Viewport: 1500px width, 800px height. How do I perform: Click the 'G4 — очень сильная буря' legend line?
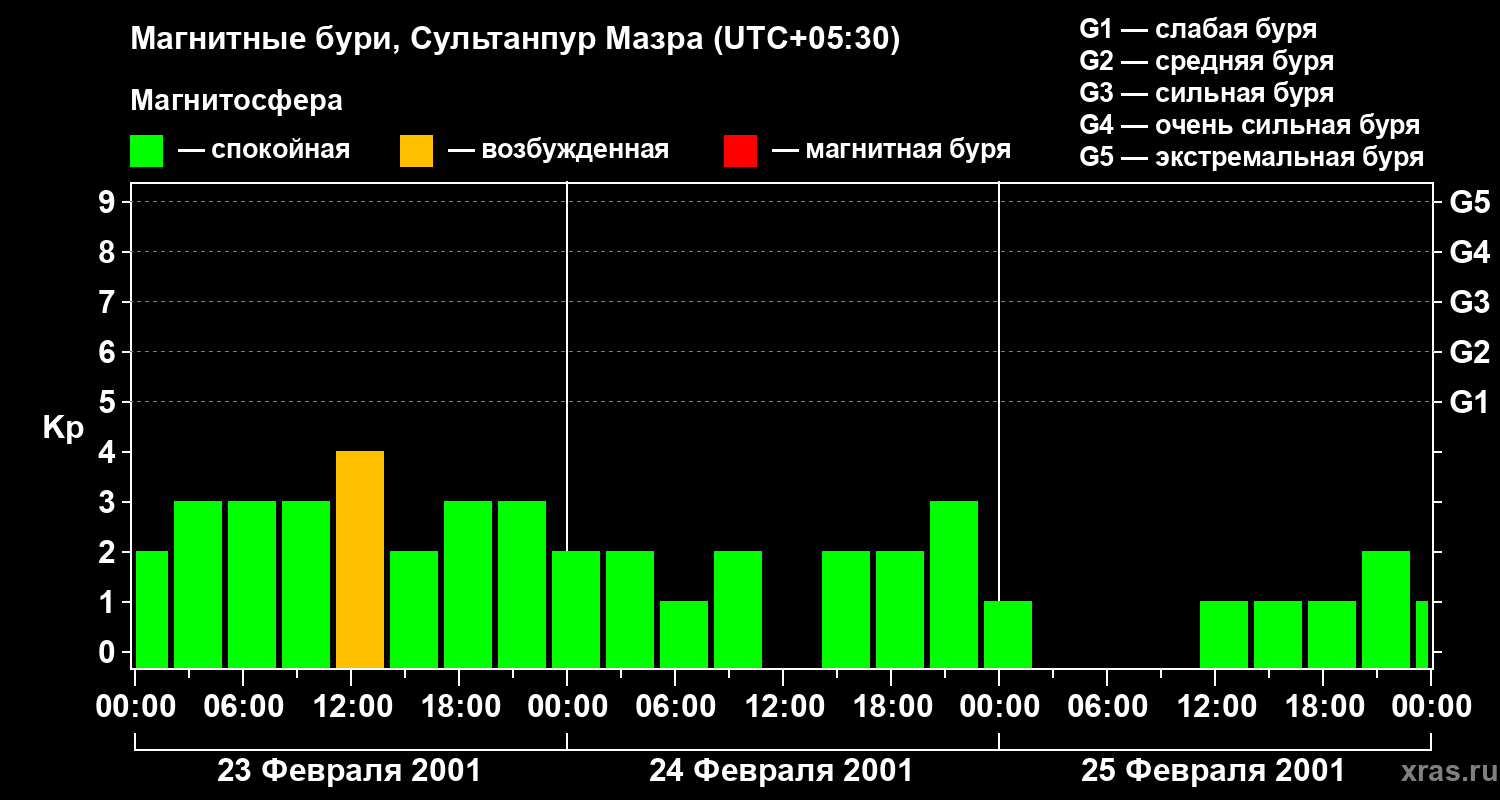pos(1250,125)
